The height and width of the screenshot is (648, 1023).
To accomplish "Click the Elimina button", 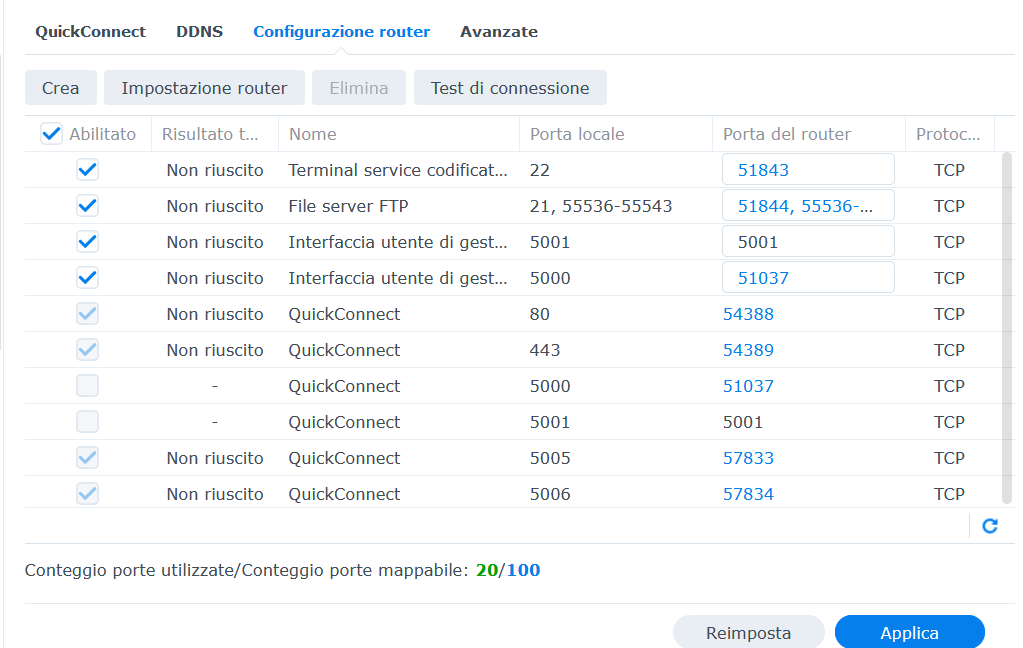I will coord(359,88).
